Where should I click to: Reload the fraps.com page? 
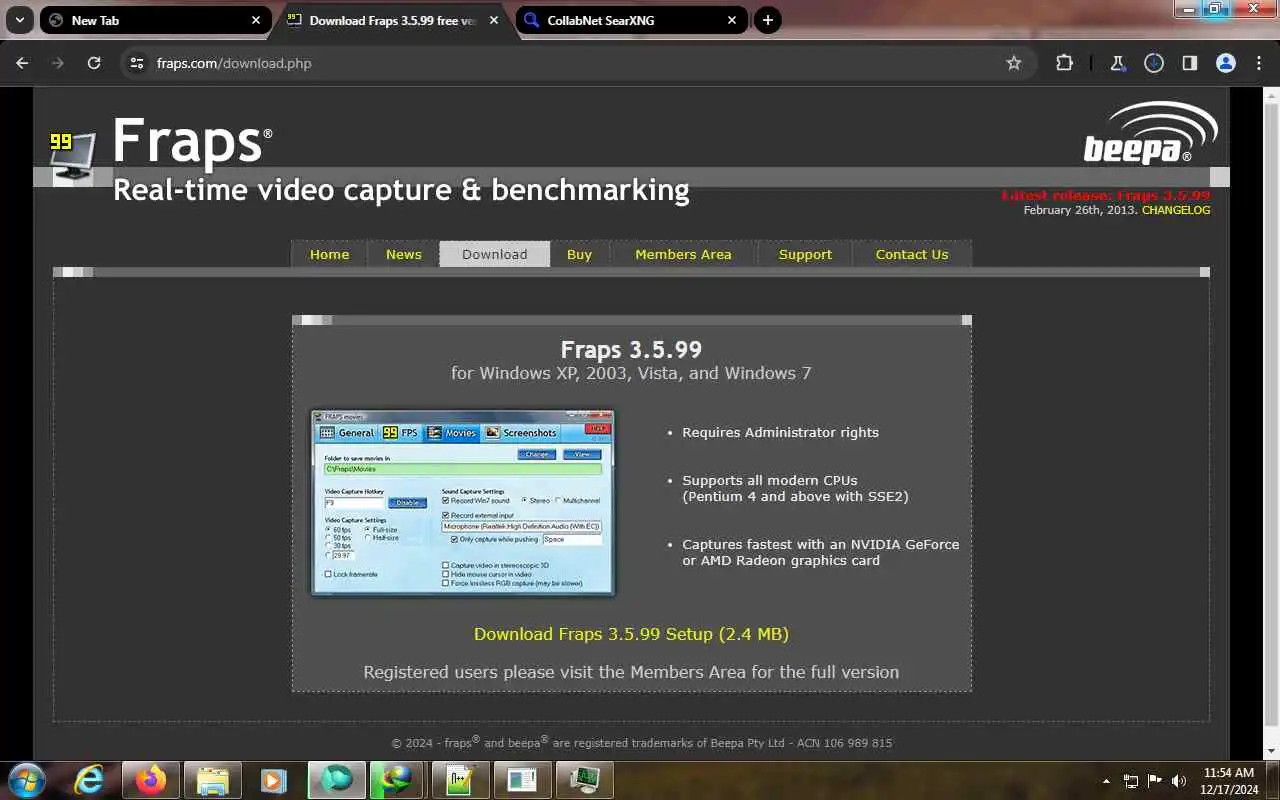click(94, 63)
